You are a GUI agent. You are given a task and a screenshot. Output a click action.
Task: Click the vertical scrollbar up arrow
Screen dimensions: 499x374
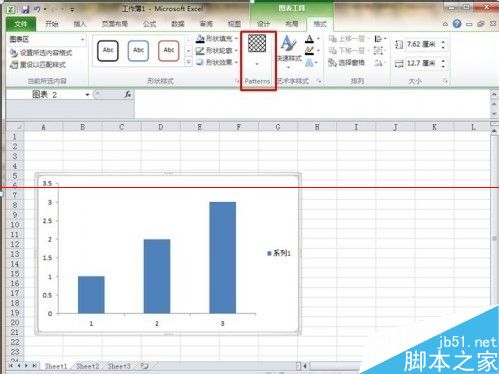[494, 131]
